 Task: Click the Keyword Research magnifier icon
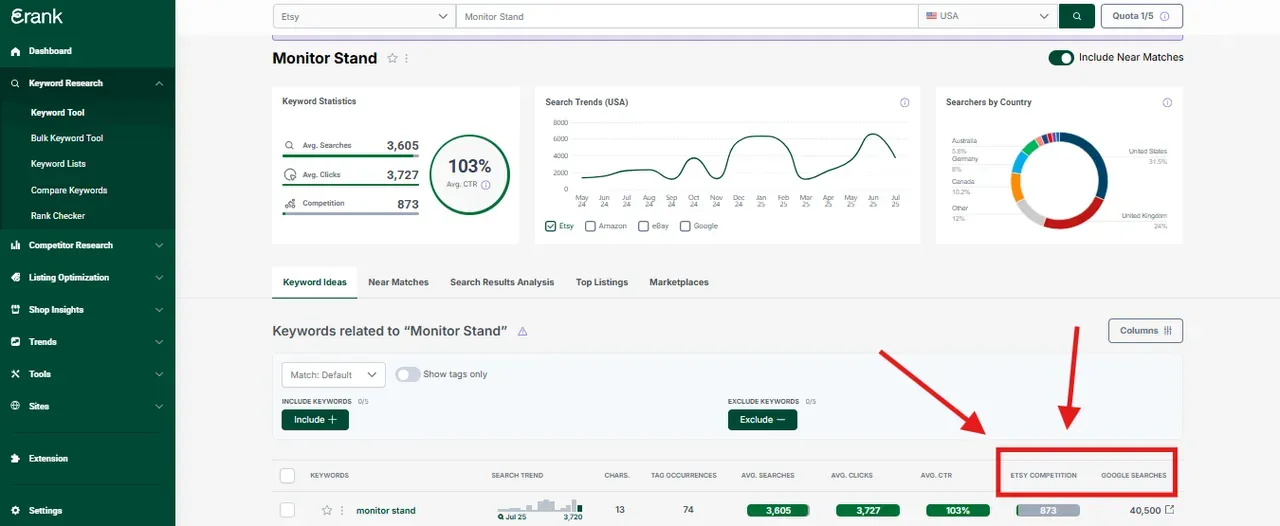click(15, 83)
